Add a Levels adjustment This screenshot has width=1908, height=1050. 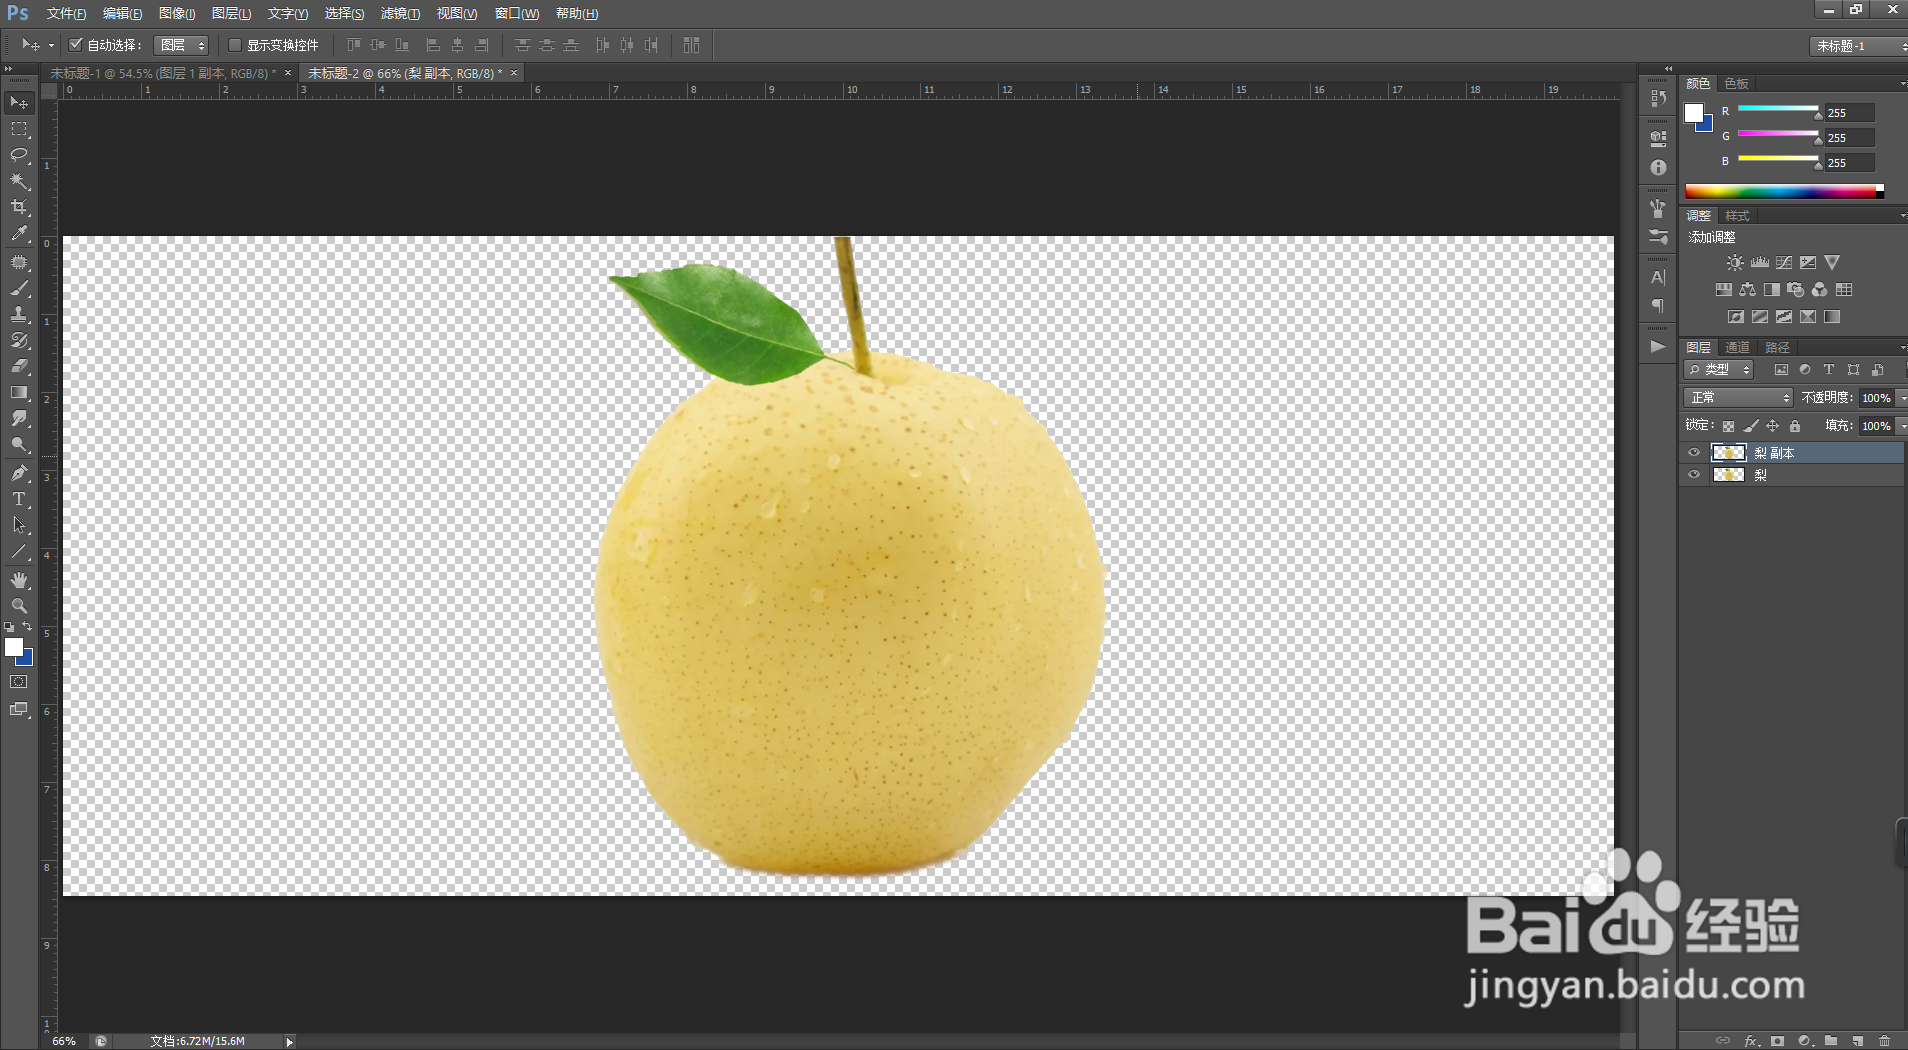1760,263
